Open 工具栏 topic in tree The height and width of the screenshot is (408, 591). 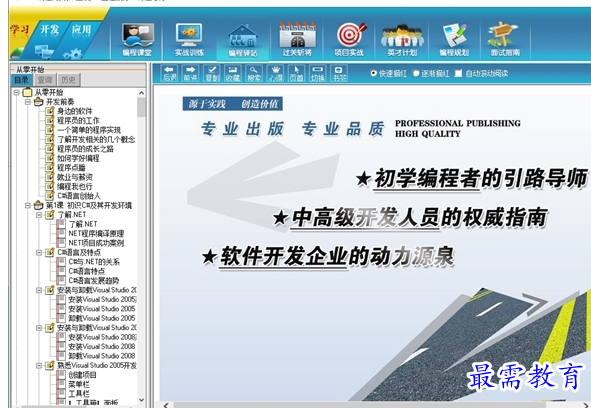79,393
